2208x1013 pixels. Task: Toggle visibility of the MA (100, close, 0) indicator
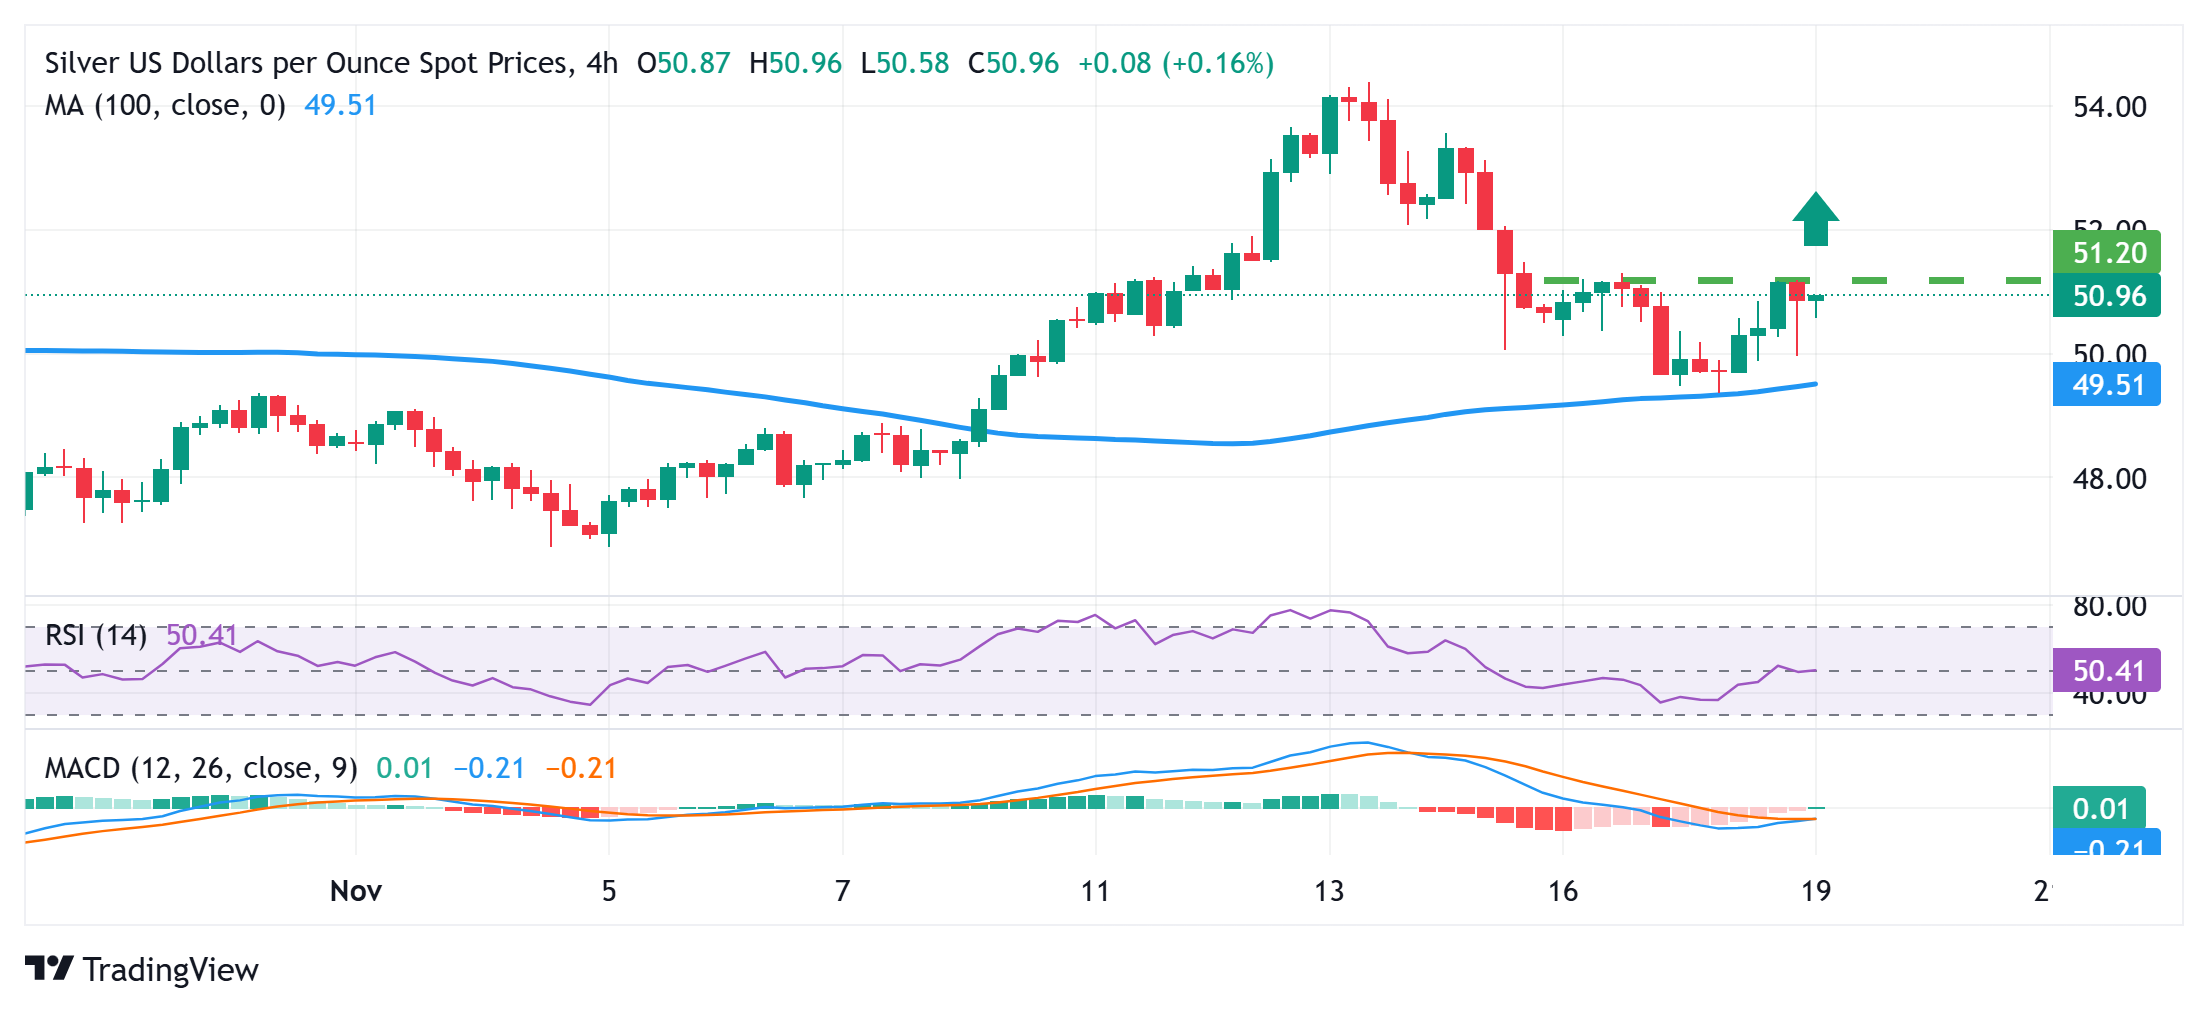(x=163, y=105)
